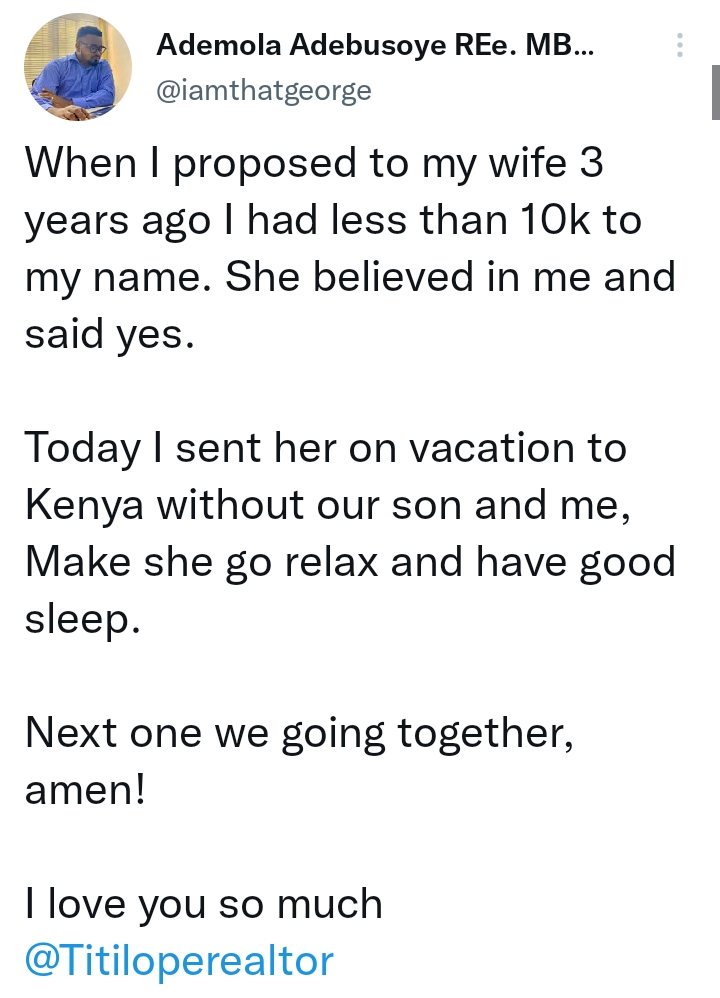Click the line "Make she go relax and have good"

[x=350, y=562]
